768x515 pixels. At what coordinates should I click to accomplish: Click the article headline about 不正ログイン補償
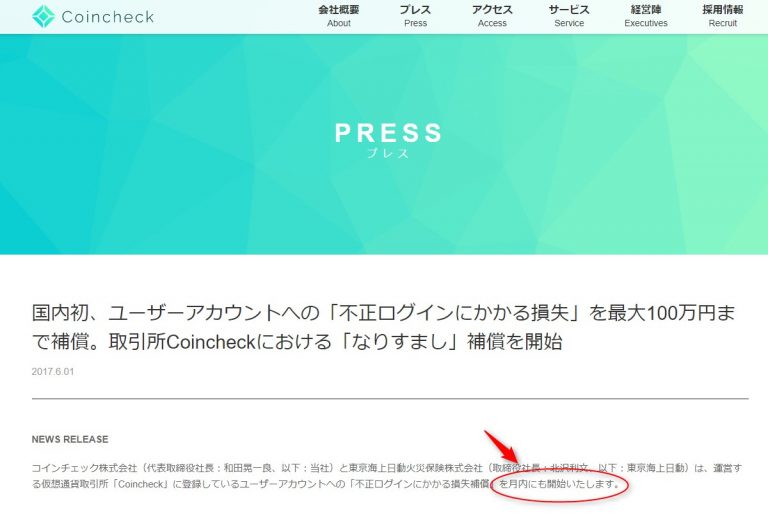pos(384,327)
